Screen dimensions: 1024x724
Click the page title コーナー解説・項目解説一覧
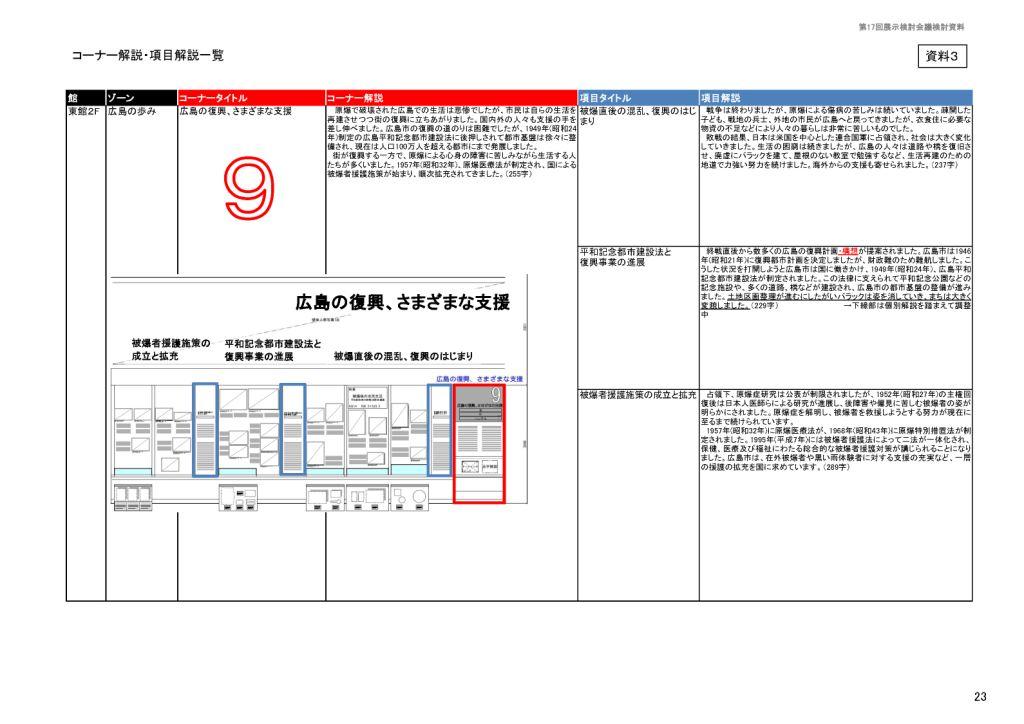click(x=147, y=55)
